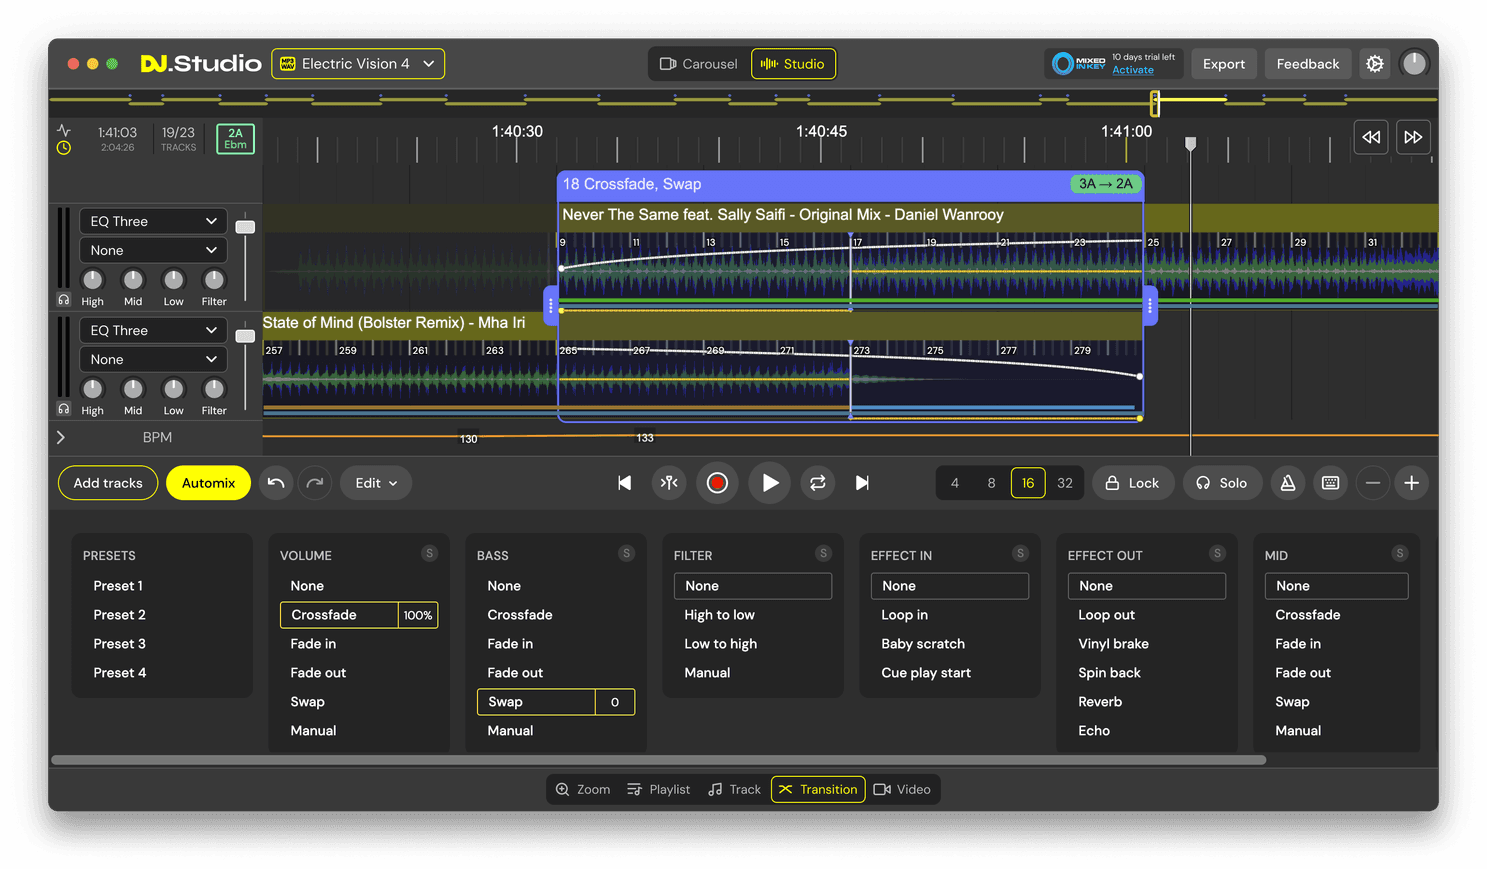
Task: Toggle the S button in the FILTER panel
Action: pyautogui.click(x=823, y=554)
